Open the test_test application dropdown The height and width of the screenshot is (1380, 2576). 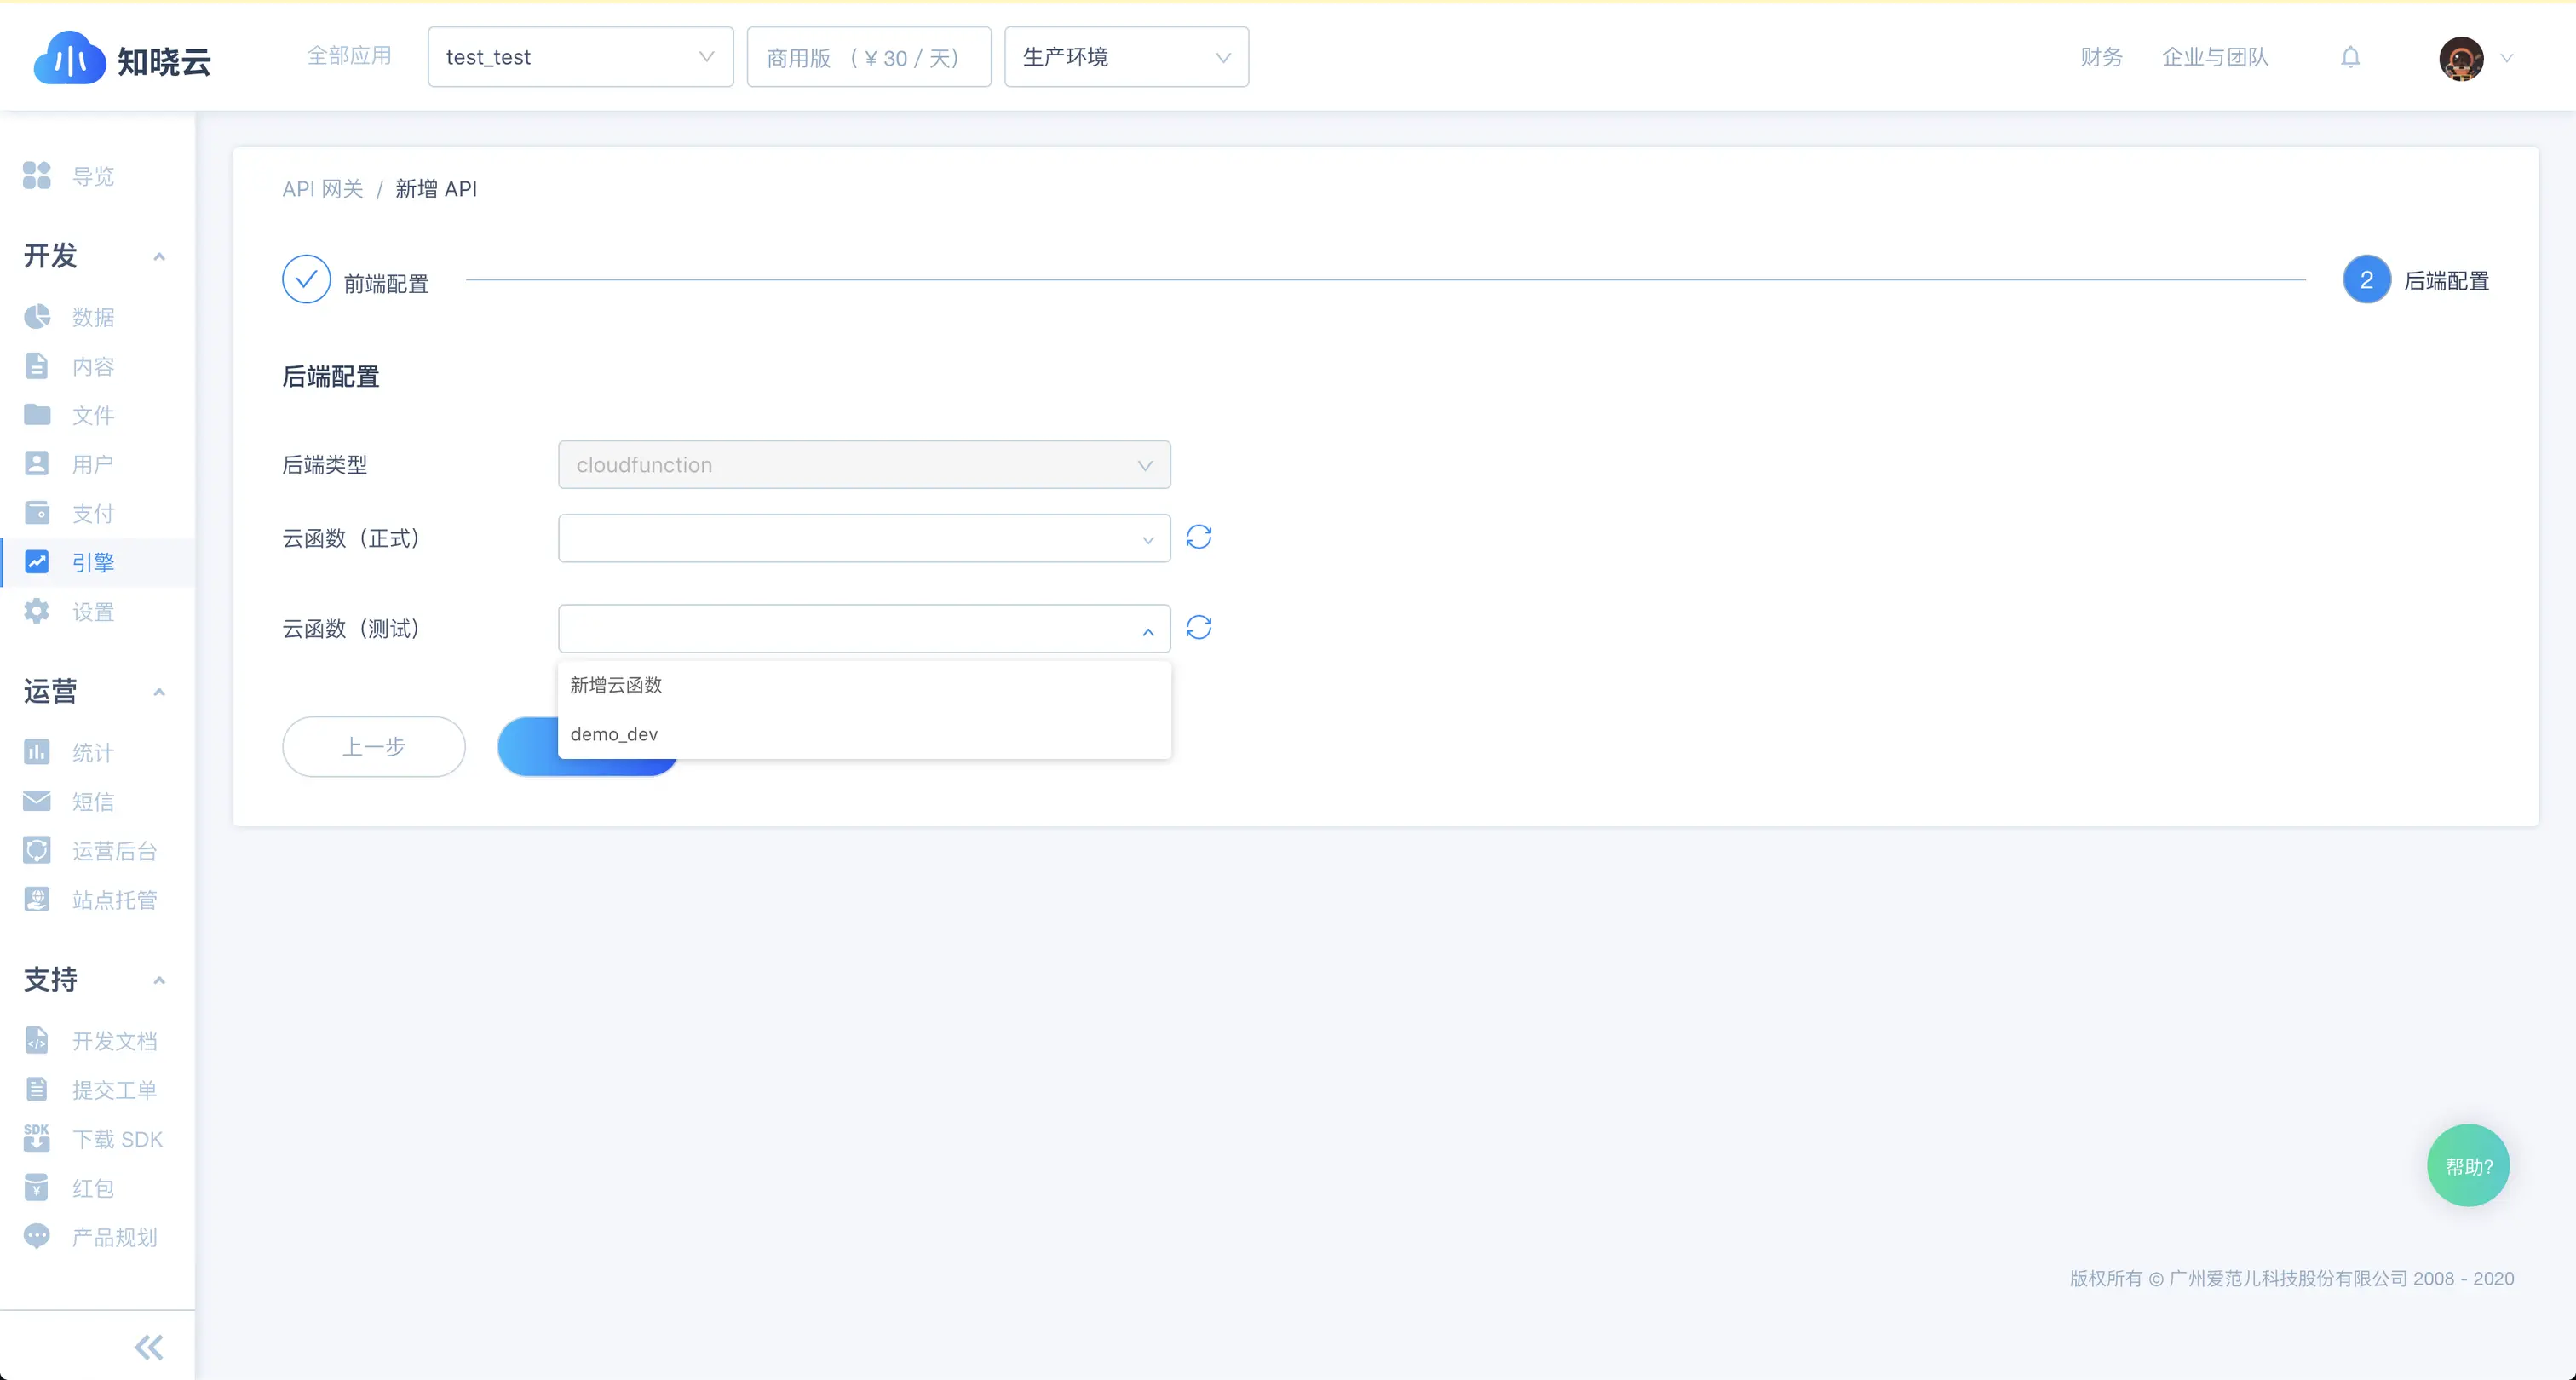[580, 57]
